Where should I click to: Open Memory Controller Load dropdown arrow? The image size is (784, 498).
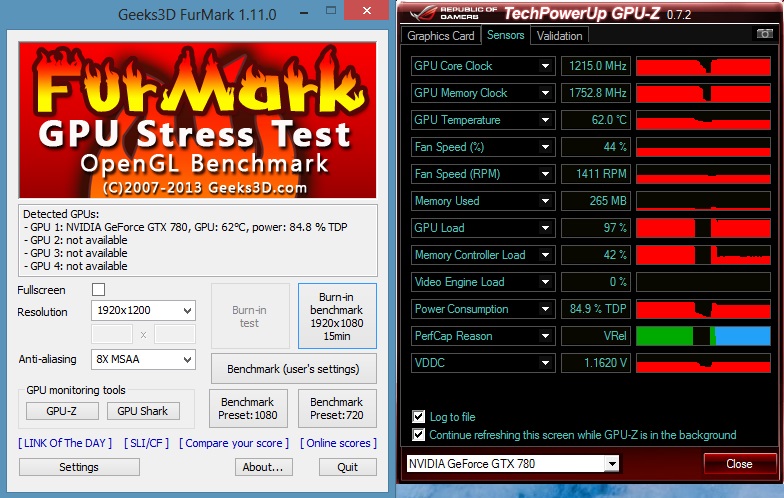point(546,255)
